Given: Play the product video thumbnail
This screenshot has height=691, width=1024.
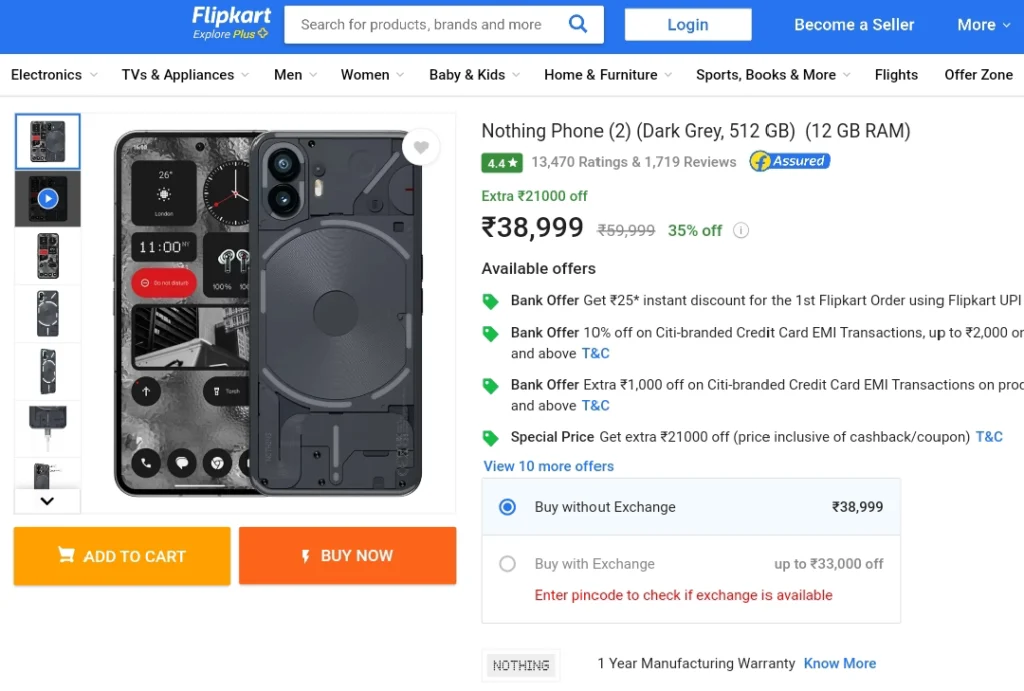Looking at the screenshot, I should 48,199.
